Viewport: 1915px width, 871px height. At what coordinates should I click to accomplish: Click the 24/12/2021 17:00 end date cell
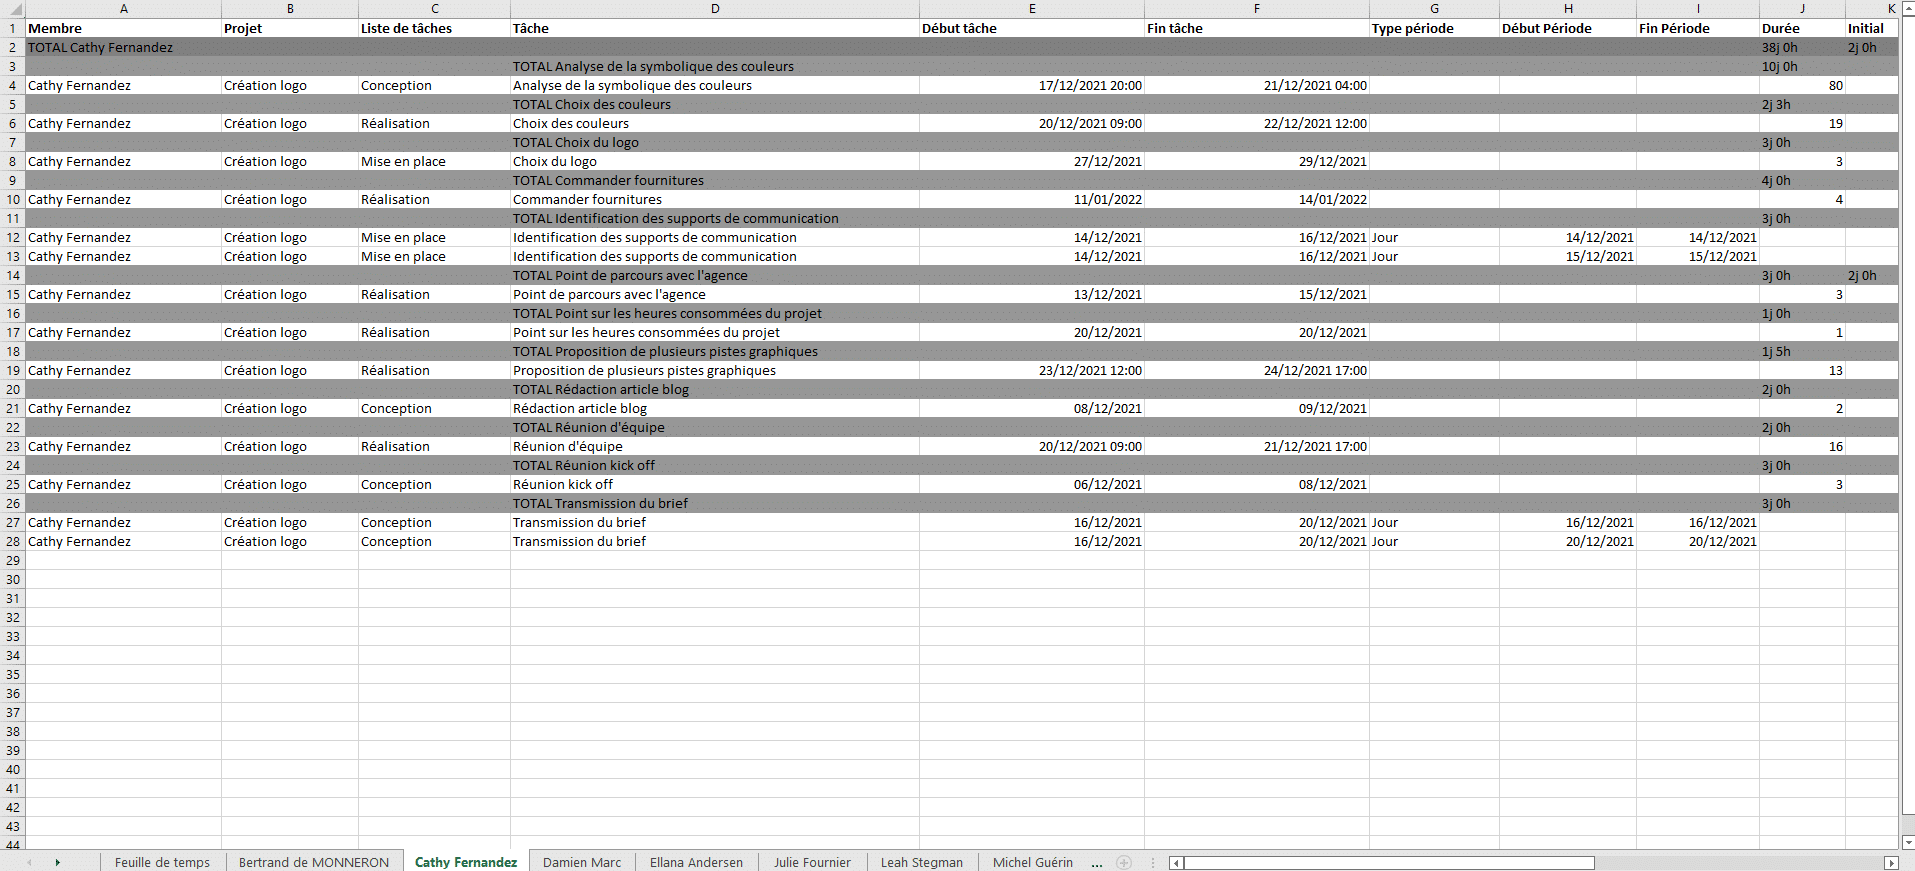[x=1257, y=370]
